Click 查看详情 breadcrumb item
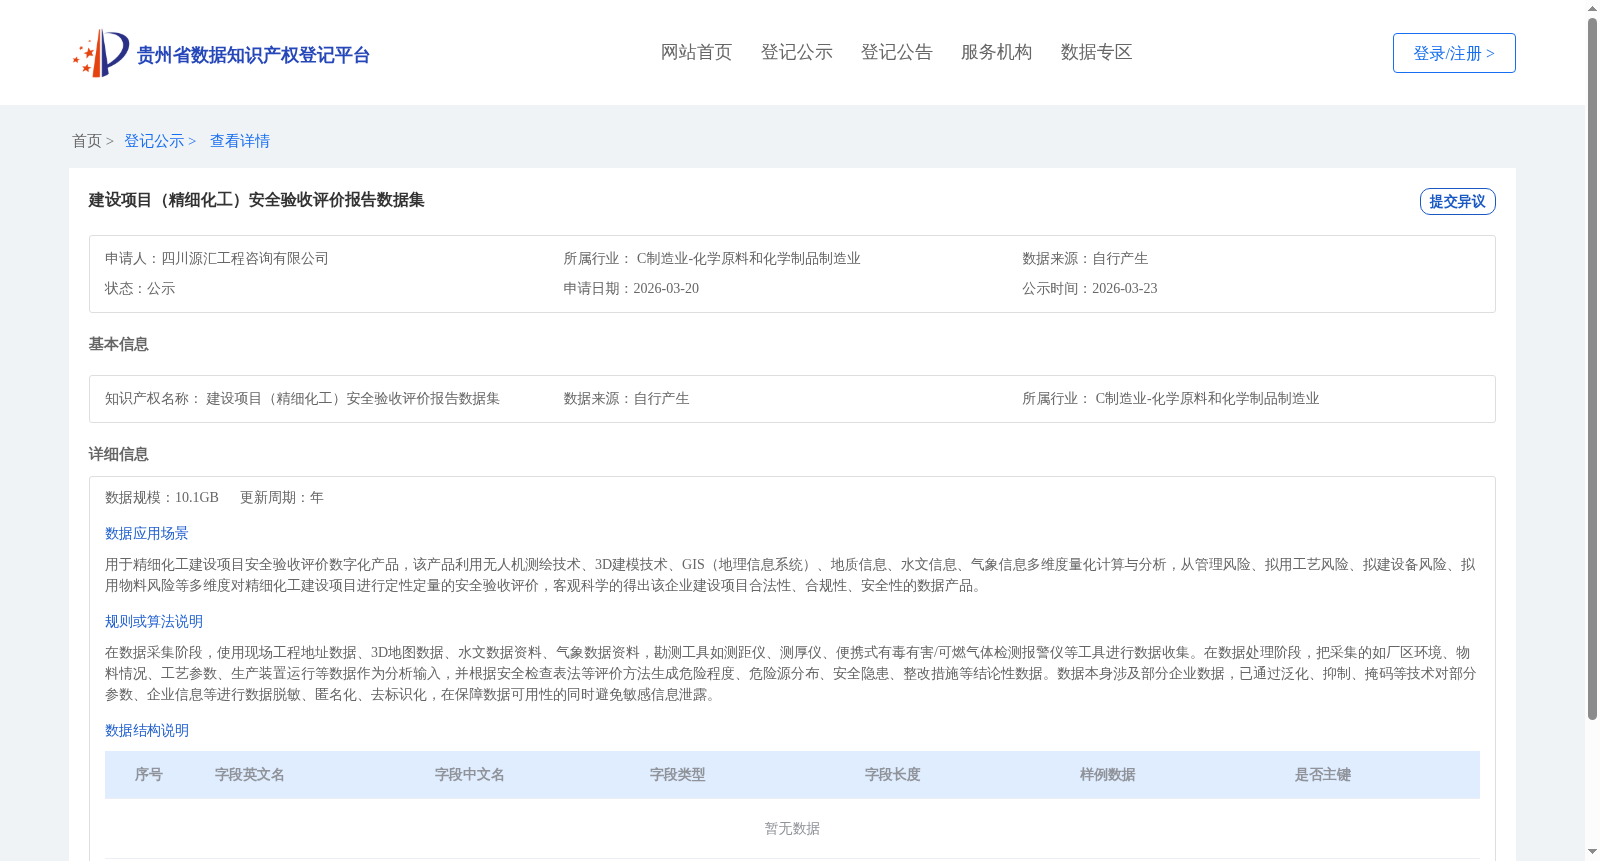 [240, 141]
